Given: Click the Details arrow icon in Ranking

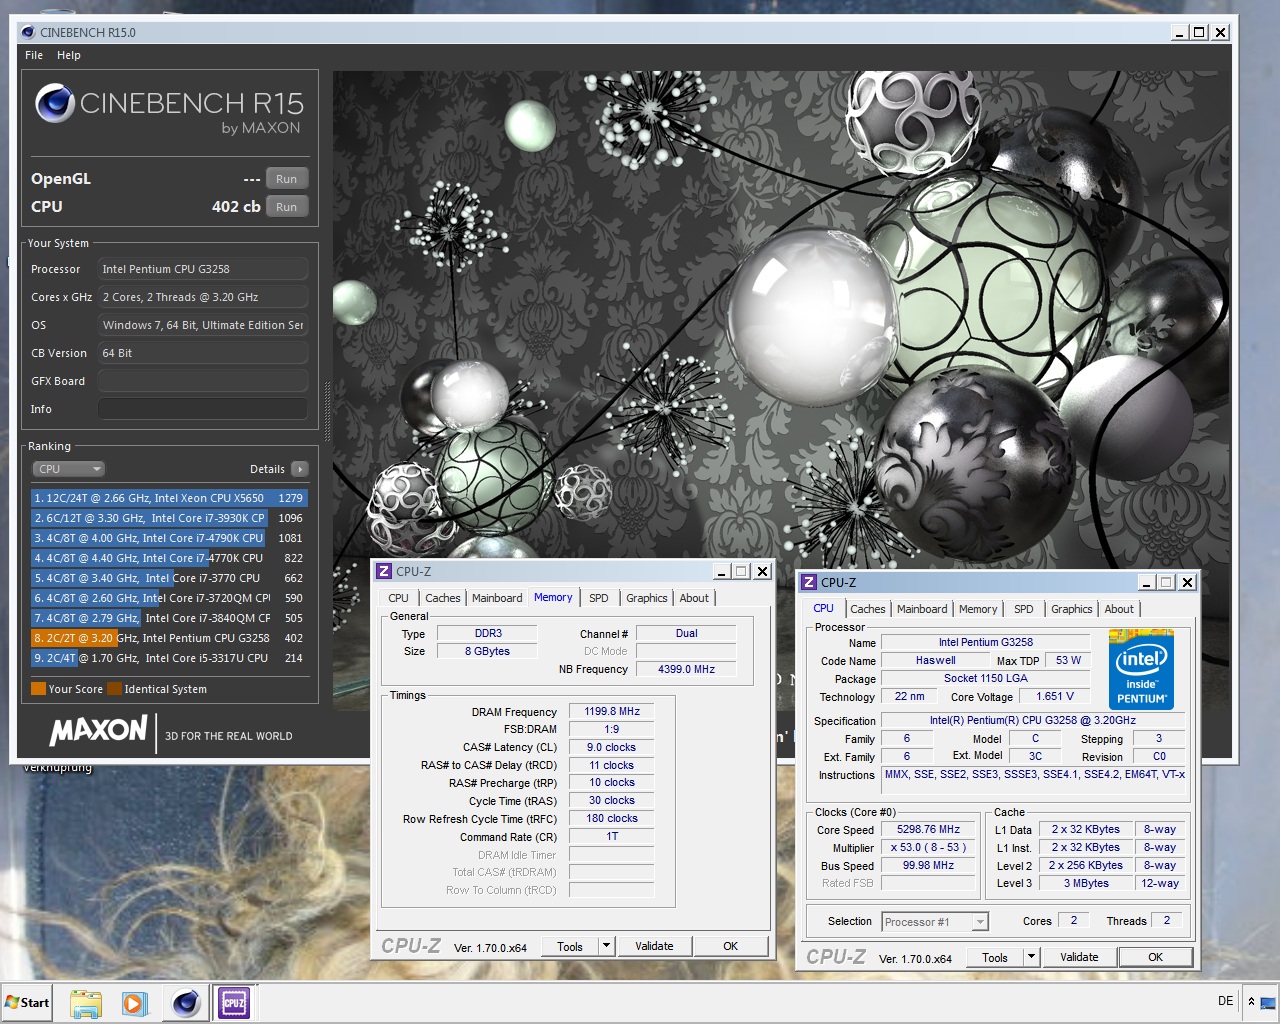Looking at the screenshot, I should [x=299, y=469].
